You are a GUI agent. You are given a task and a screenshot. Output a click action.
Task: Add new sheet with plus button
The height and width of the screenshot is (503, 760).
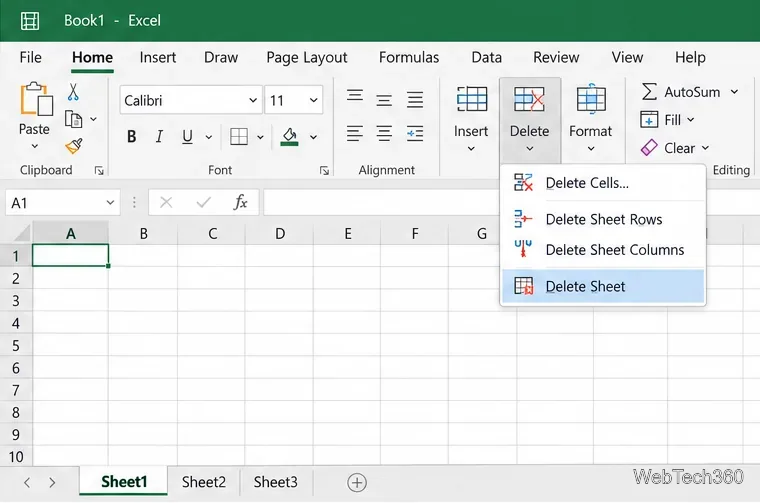pyautogui.click(x=357, y=483)
